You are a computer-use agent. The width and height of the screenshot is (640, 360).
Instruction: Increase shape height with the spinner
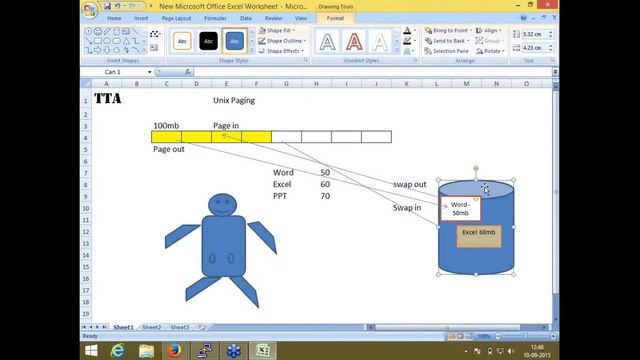(551, 32)
